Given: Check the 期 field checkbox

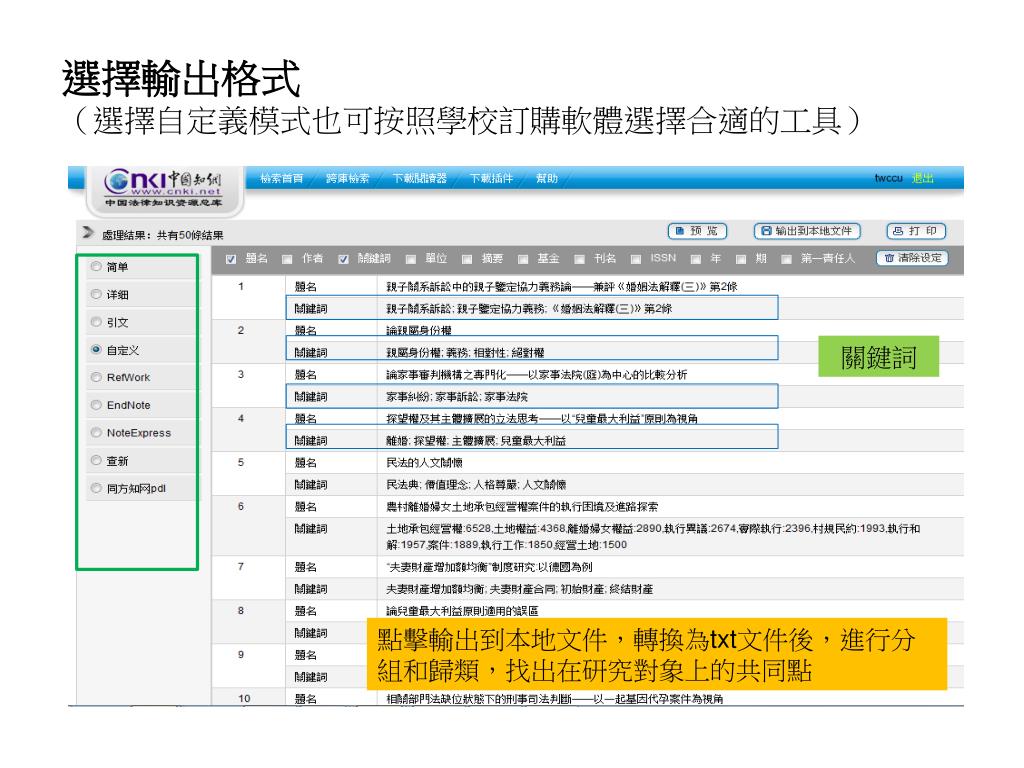Looking at the screenshot, I should (x=741, y=259).
